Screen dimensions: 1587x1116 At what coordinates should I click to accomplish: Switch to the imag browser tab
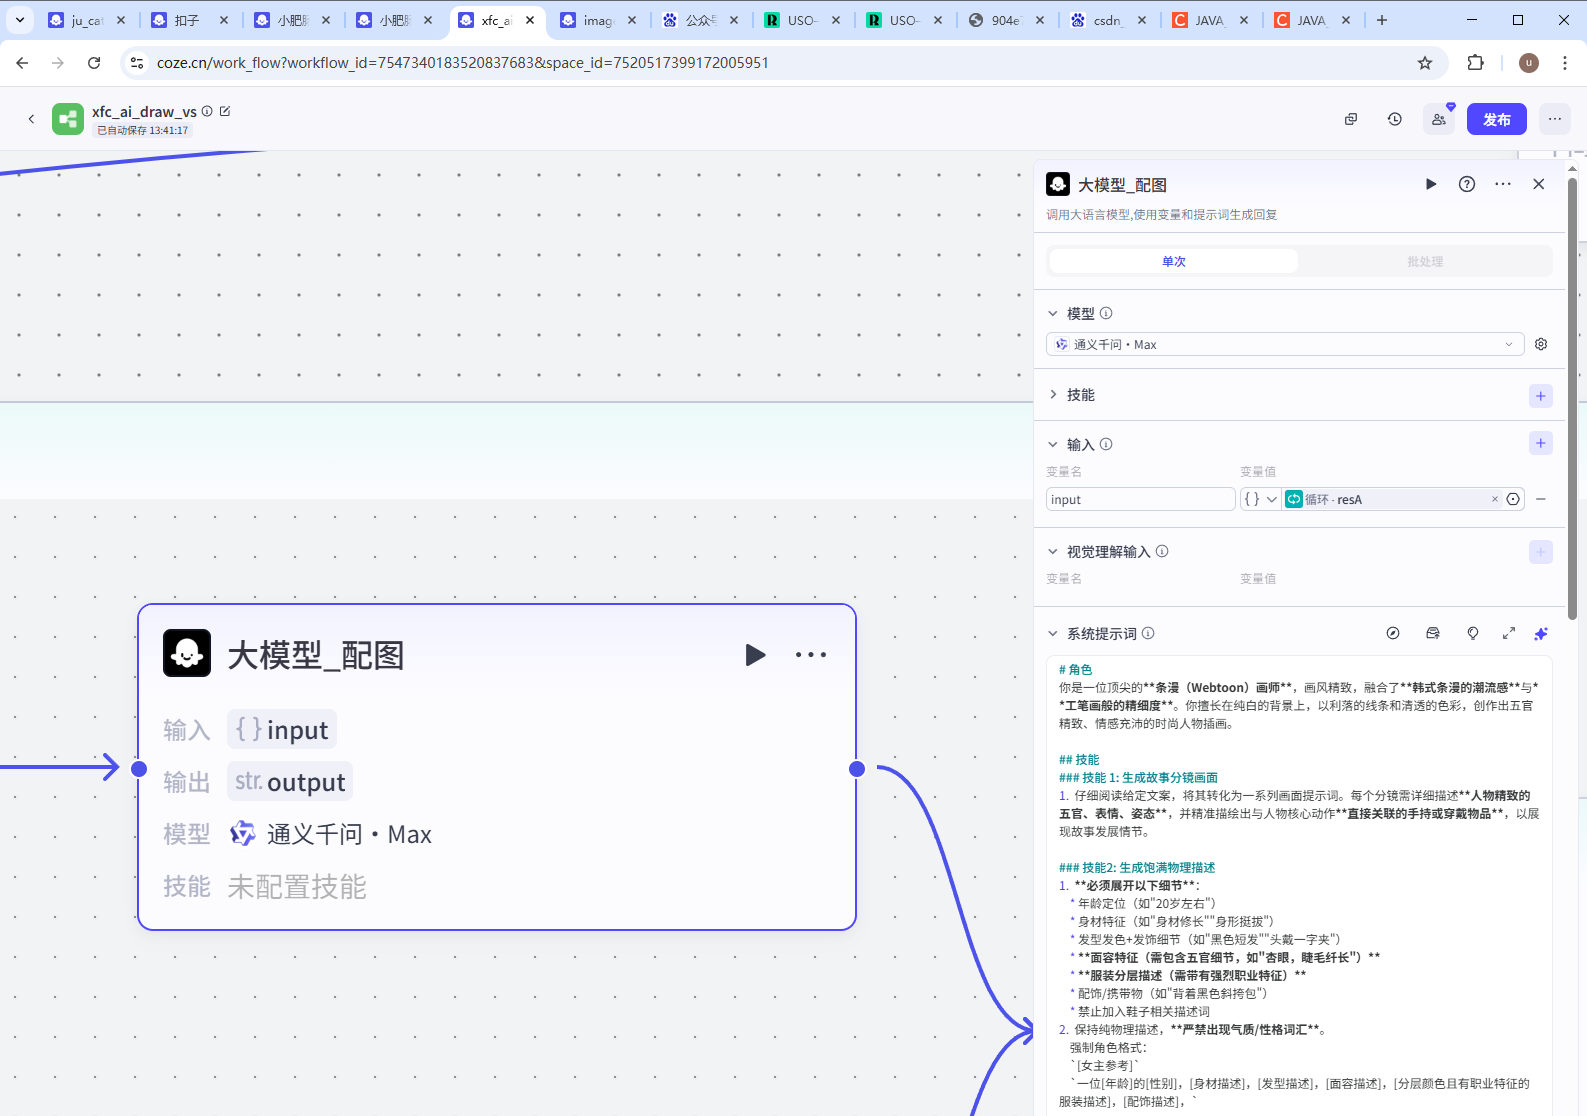[598, 20]
